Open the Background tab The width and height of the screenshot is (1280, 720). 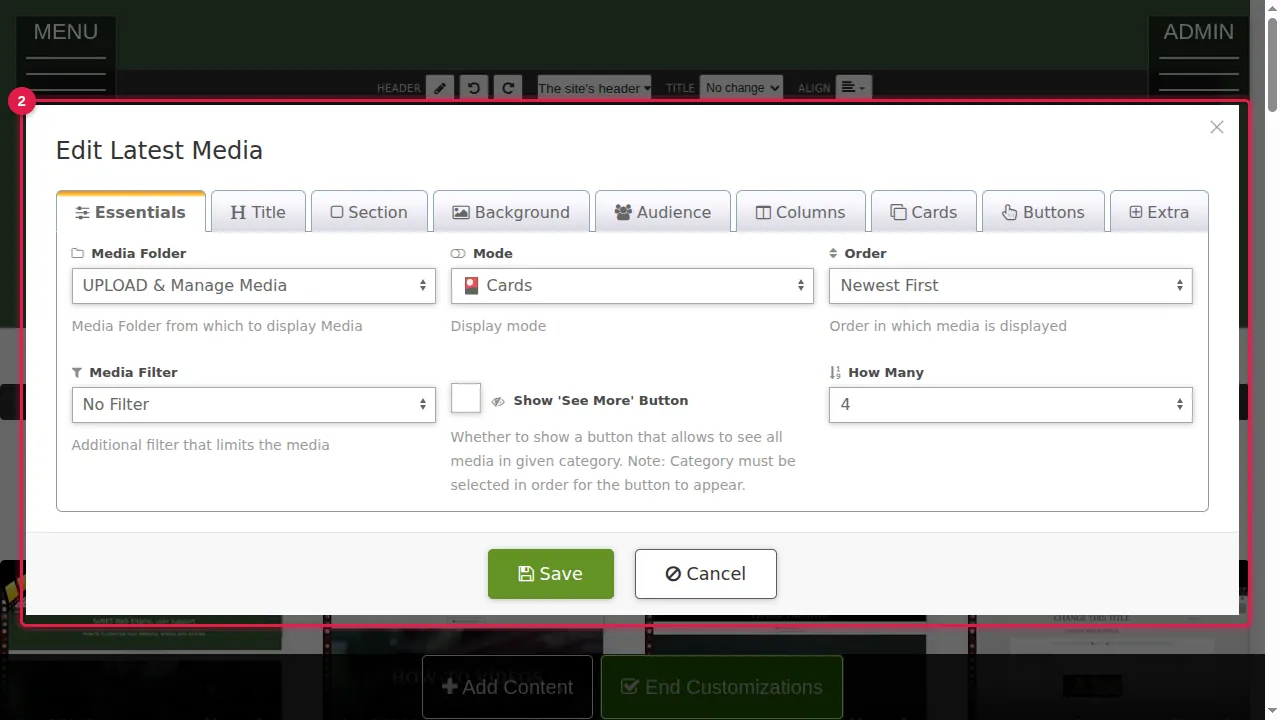point(511,212)
